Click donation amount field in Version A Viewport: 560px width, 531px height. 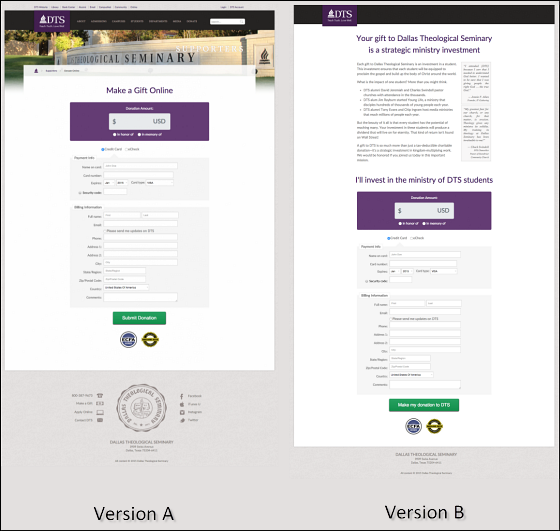140,122
